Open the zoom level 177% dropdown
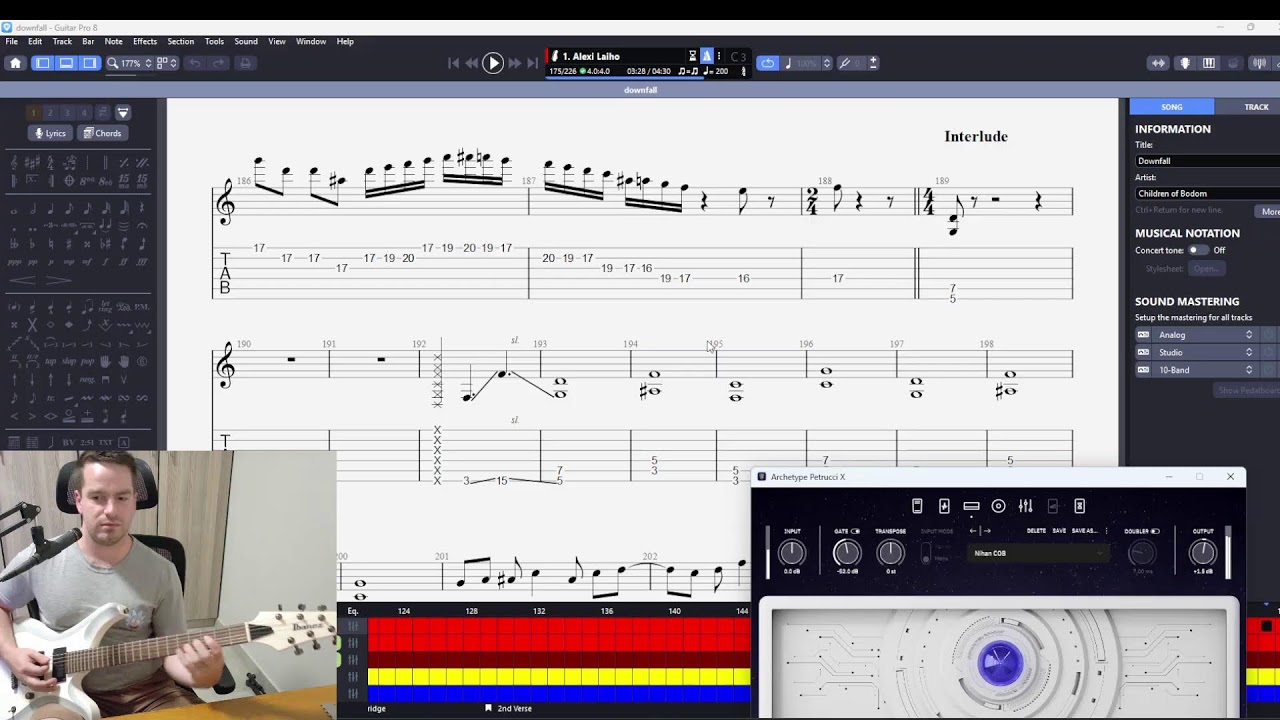 point(130,63)
